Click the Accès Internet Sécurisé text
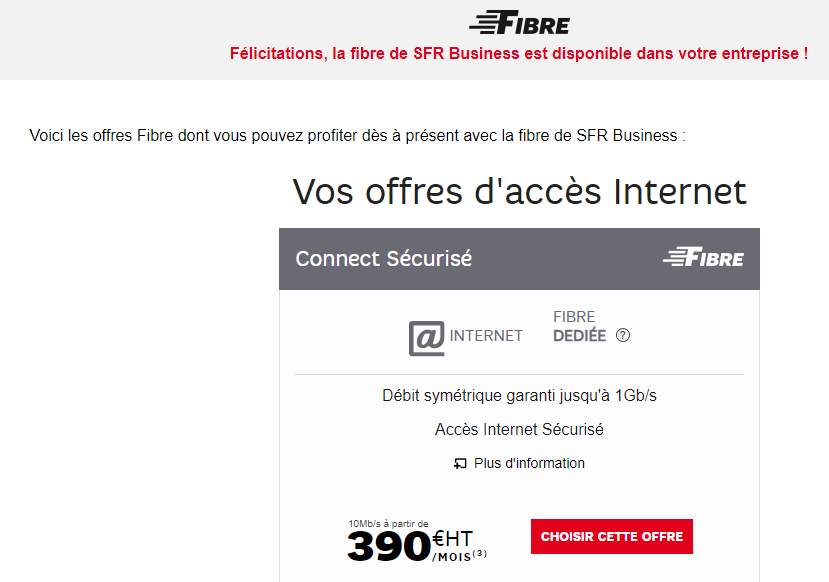The height and width of the screenshot is (582, 829). 519,430
